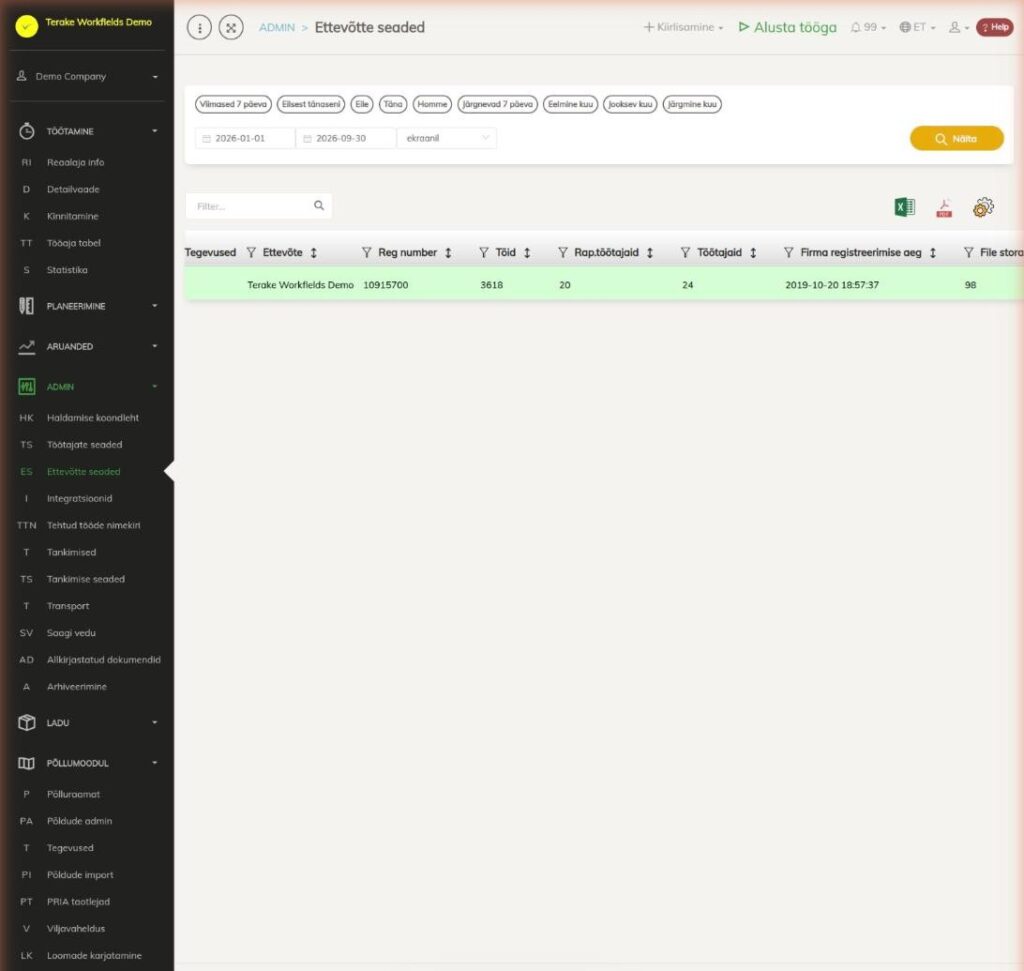Expand the PLANEERIMINE section
This screenshot has width=1024, height=971.
click(x=88, y=306)
